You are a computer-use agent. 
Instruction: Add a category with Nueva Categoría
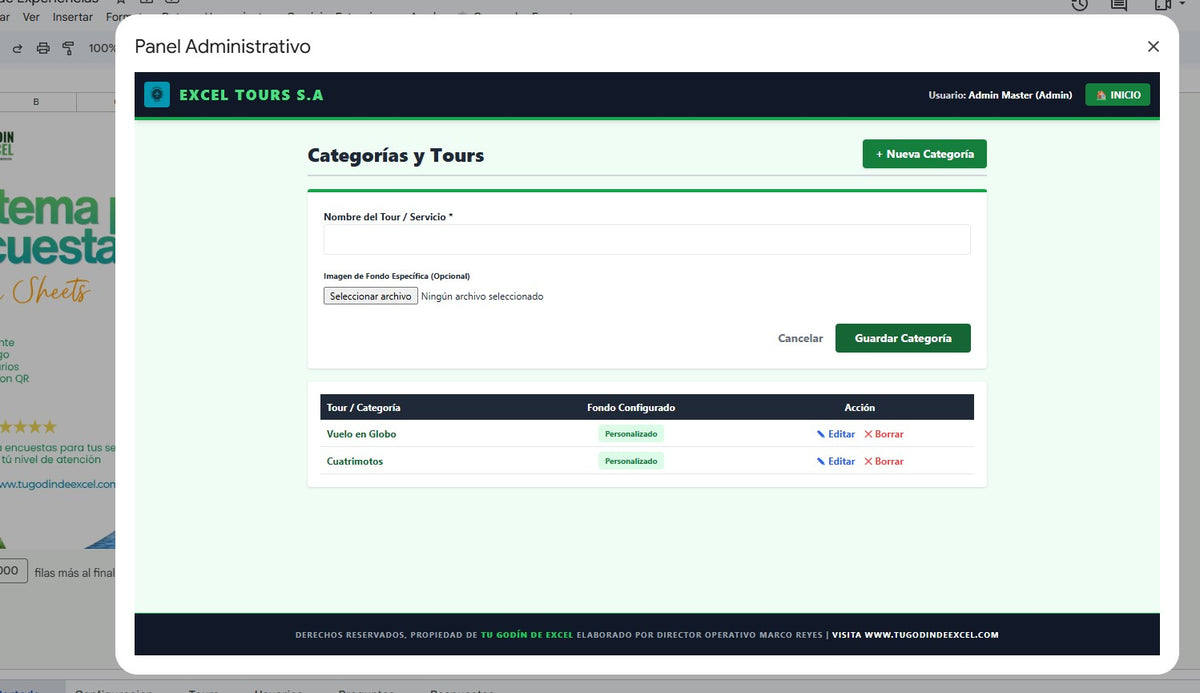[925, 154]
